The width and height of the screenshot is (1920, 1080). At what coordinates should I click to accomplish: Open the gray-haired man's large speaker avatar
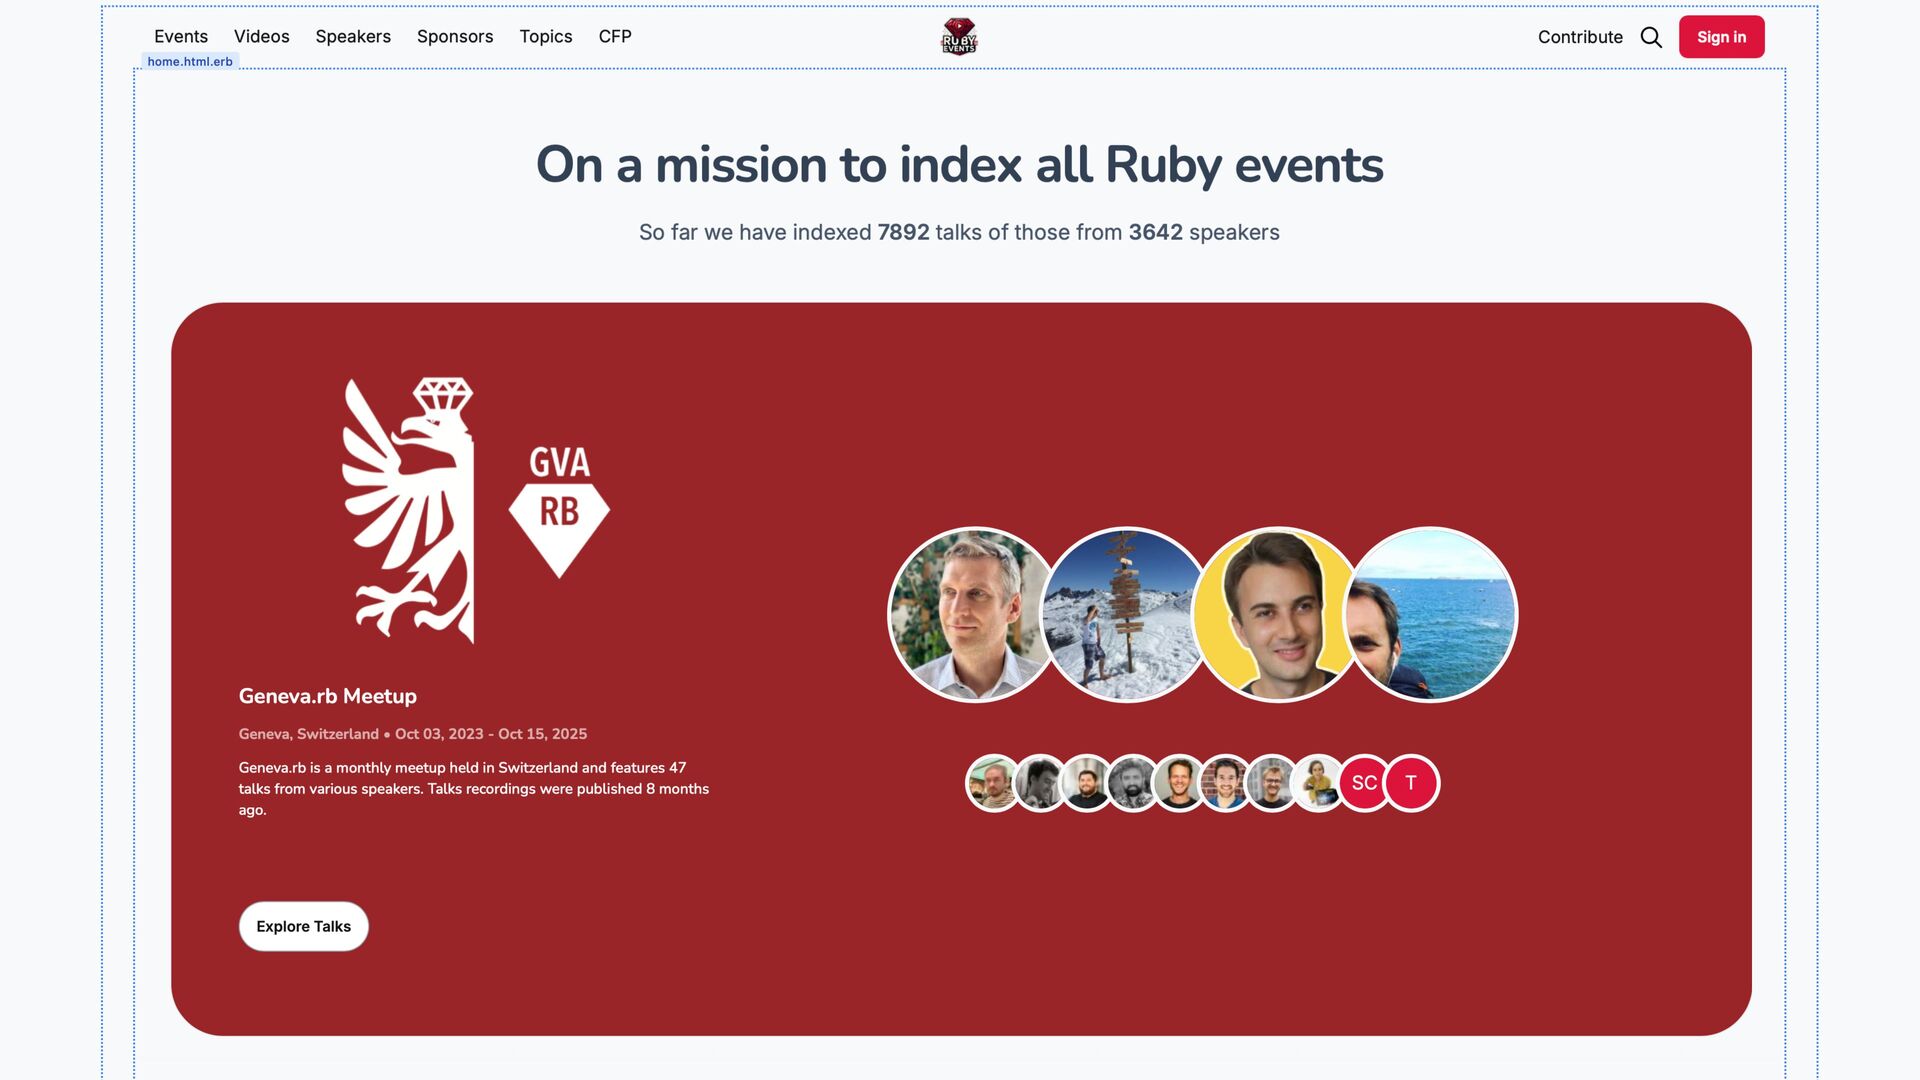tap(966, 615)
